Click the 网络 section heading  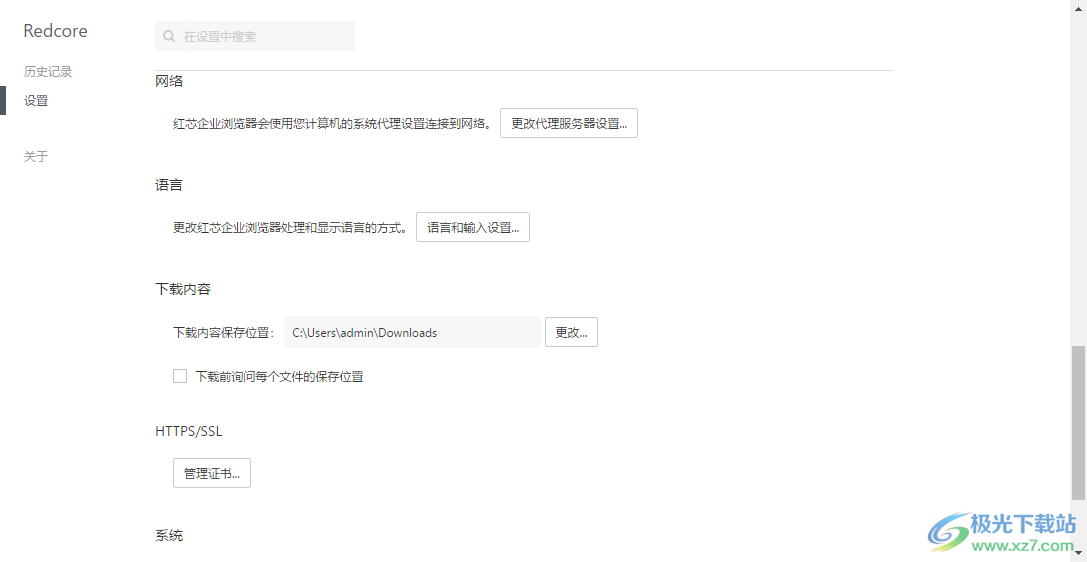point(169,81)
